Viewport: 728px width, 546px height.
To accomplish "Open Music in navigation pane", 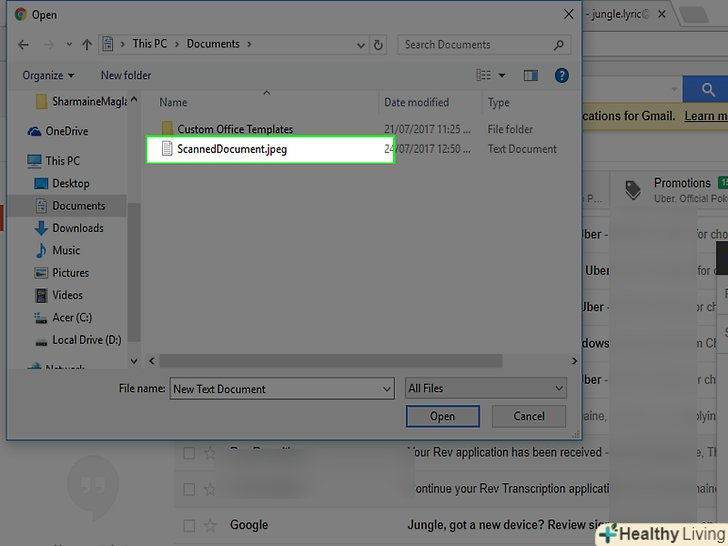I will coord(66,250).
